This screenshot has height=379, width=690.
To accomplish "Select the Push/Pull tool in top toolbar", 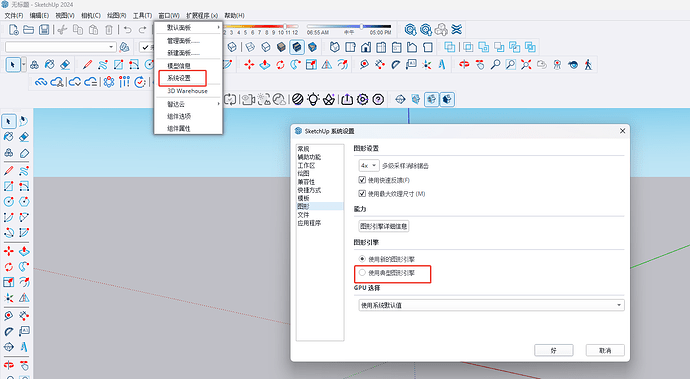I will (x=264, y=65).
